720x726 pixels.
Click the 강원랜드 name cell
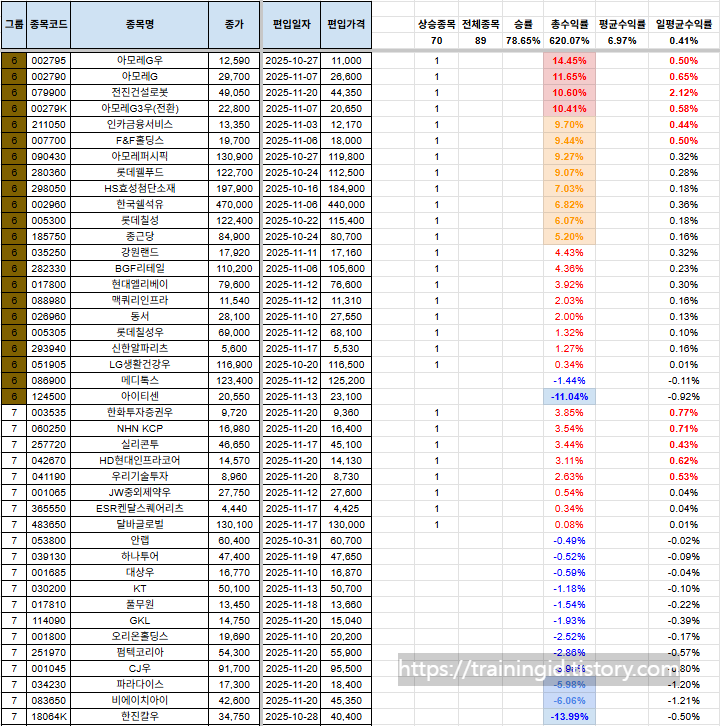coord(139,253)
